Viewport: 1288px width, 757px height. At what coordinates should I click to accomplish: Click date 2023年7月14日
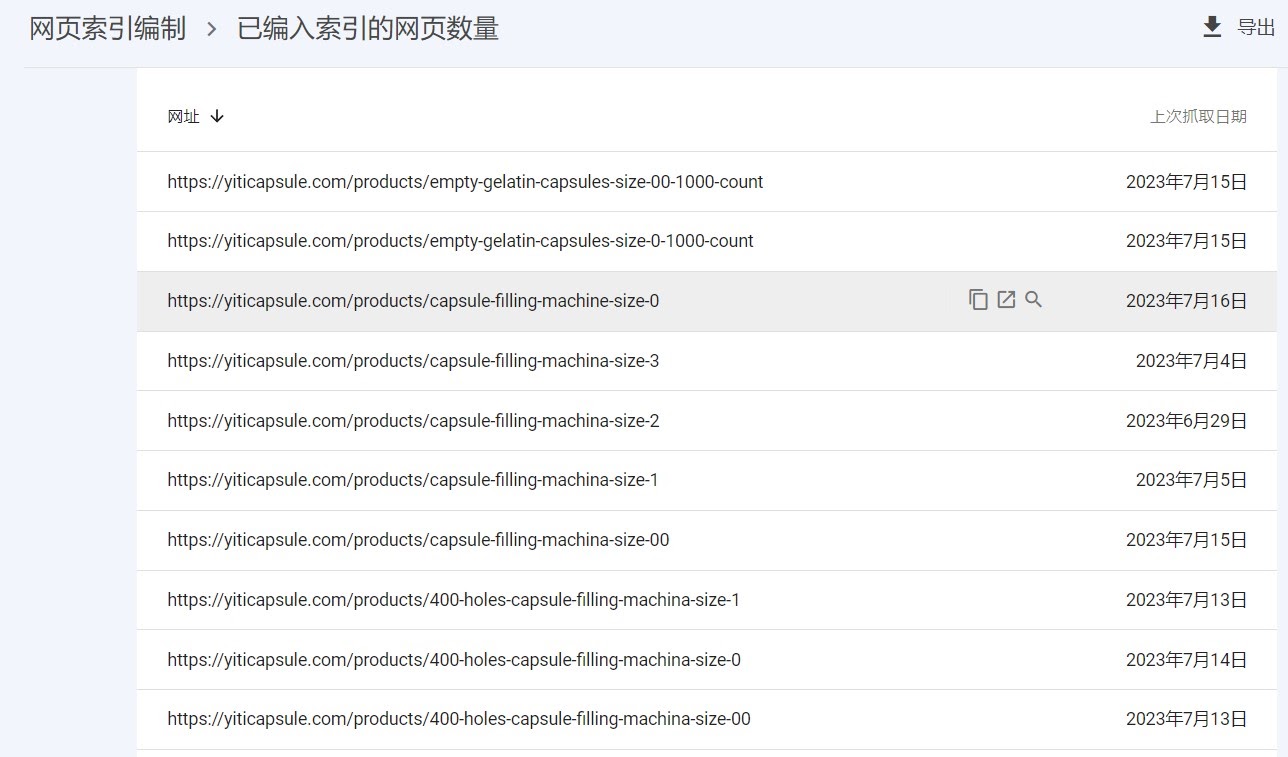1186,660
